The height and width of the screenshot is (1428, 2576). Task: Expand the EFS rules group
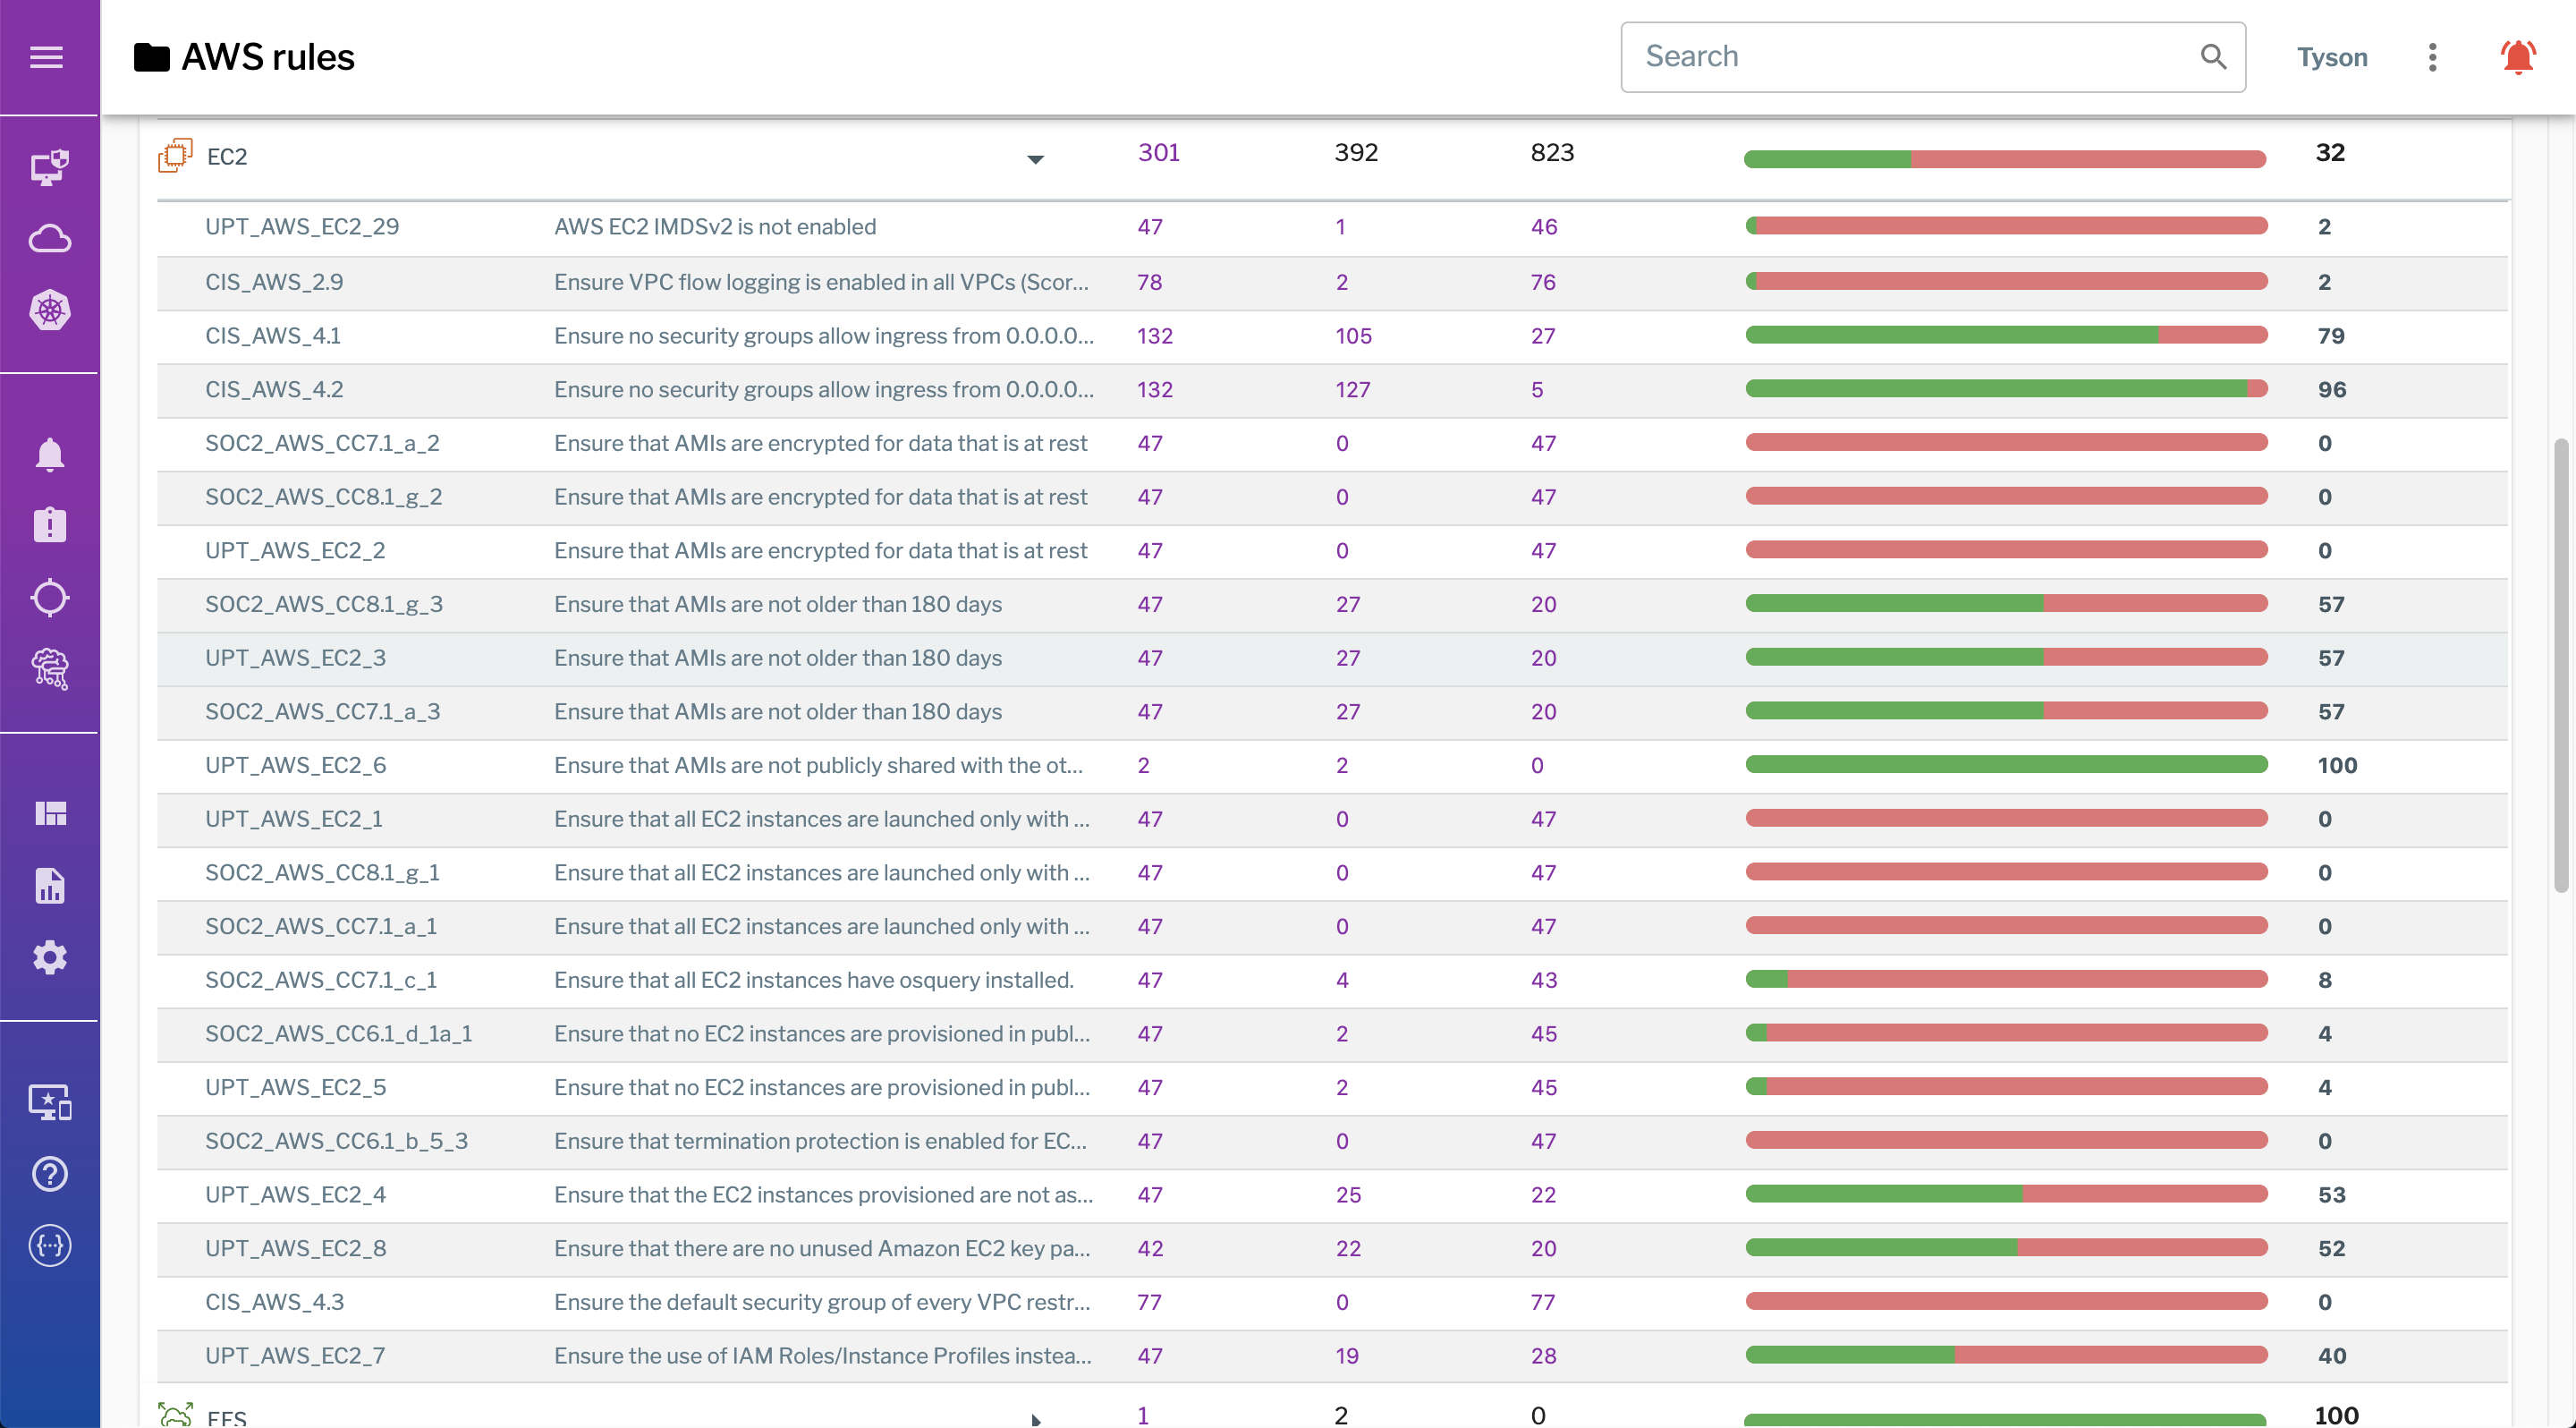pos(1035,1419)
